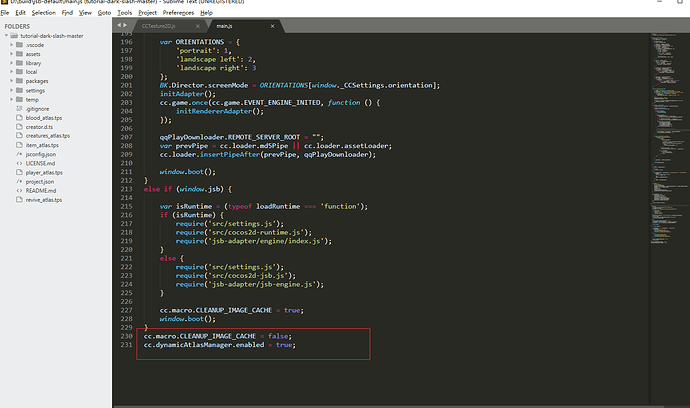Expand the assets folder arrow

point(11,54)
